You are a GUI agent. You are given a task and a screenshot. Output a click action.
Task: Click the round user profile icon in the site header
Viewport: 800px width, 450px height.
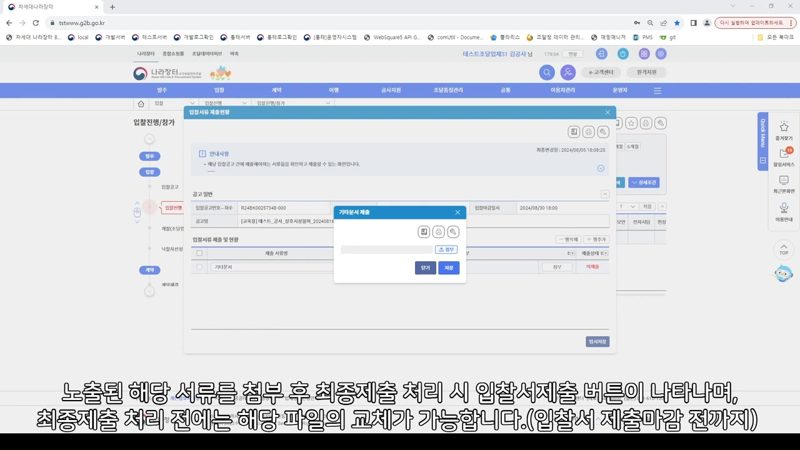pos(568,72)
